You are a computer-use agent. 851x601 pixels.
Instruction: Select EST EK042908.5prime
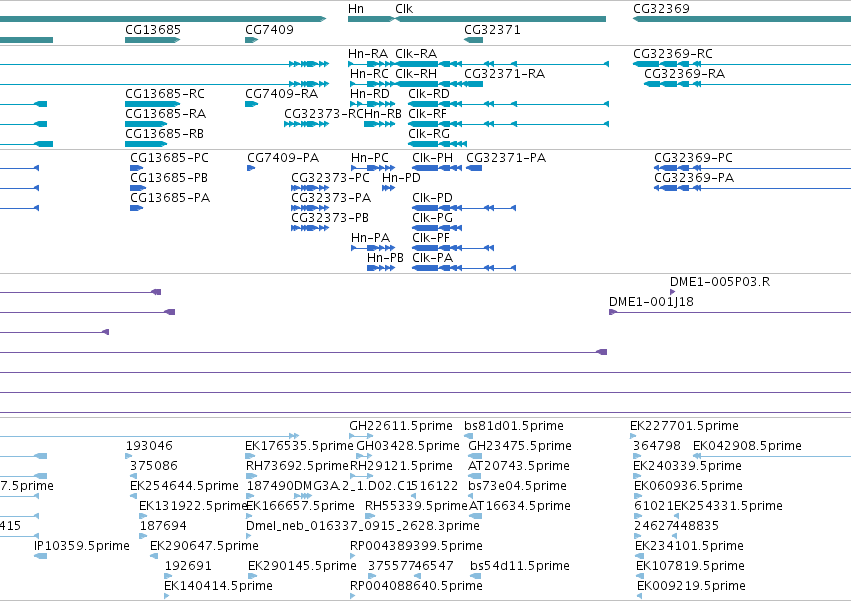click(x=772, y=456)
